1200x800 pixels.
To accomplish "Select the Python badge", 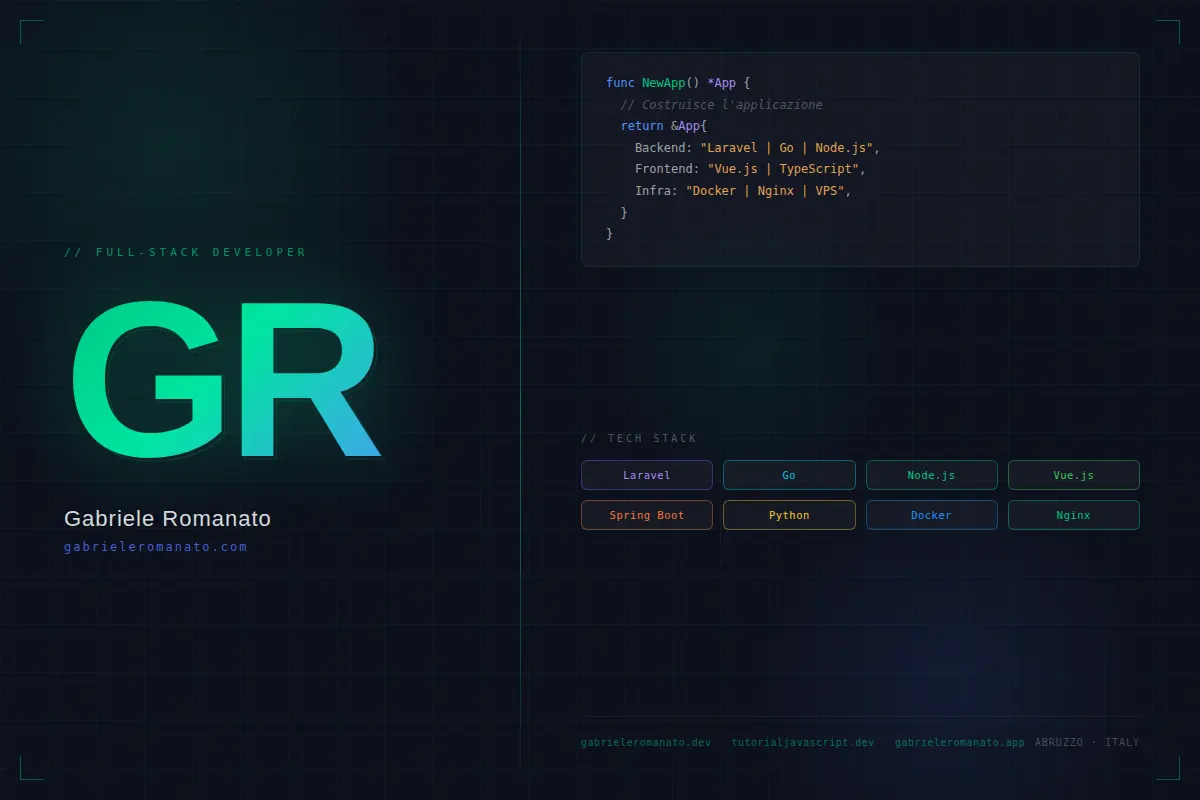I will [789, 515].
